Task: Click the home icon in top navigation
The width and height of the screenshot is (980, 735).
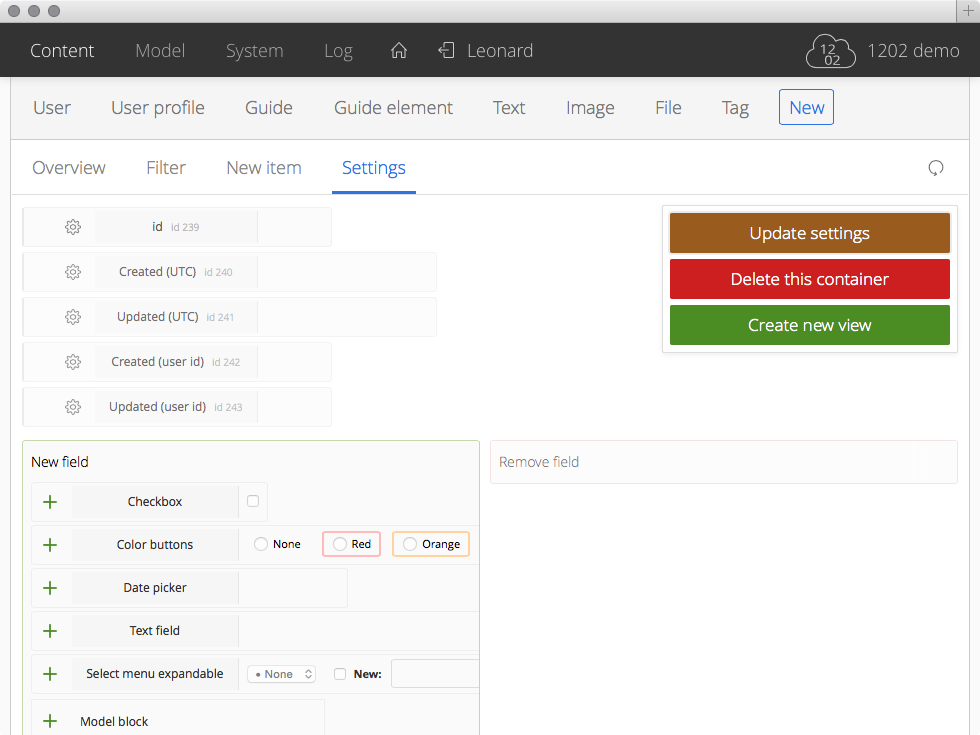Action: click(399, 51)
